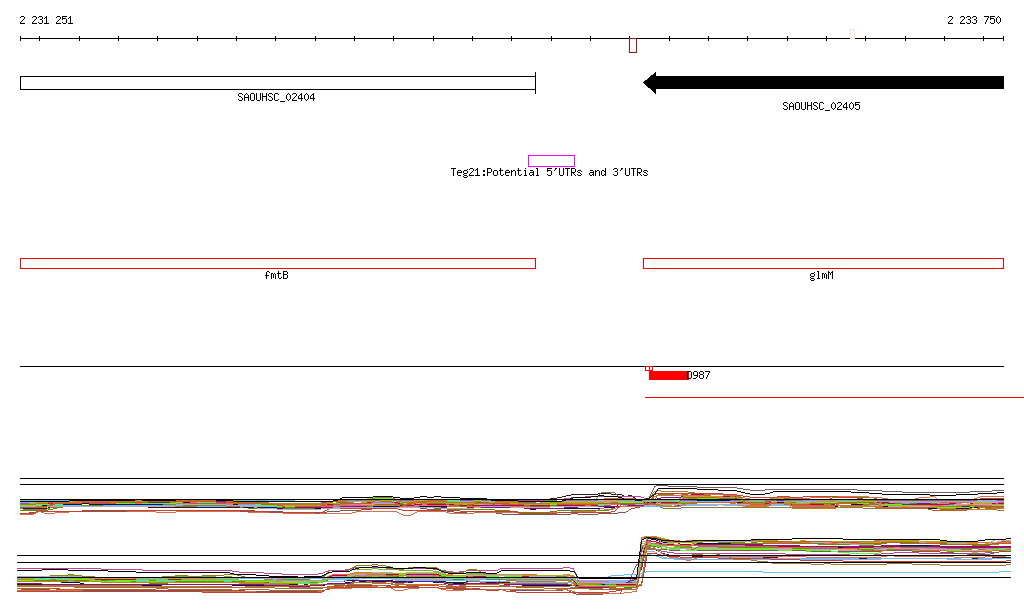Click the fmtB gene name label

(276, 275)
